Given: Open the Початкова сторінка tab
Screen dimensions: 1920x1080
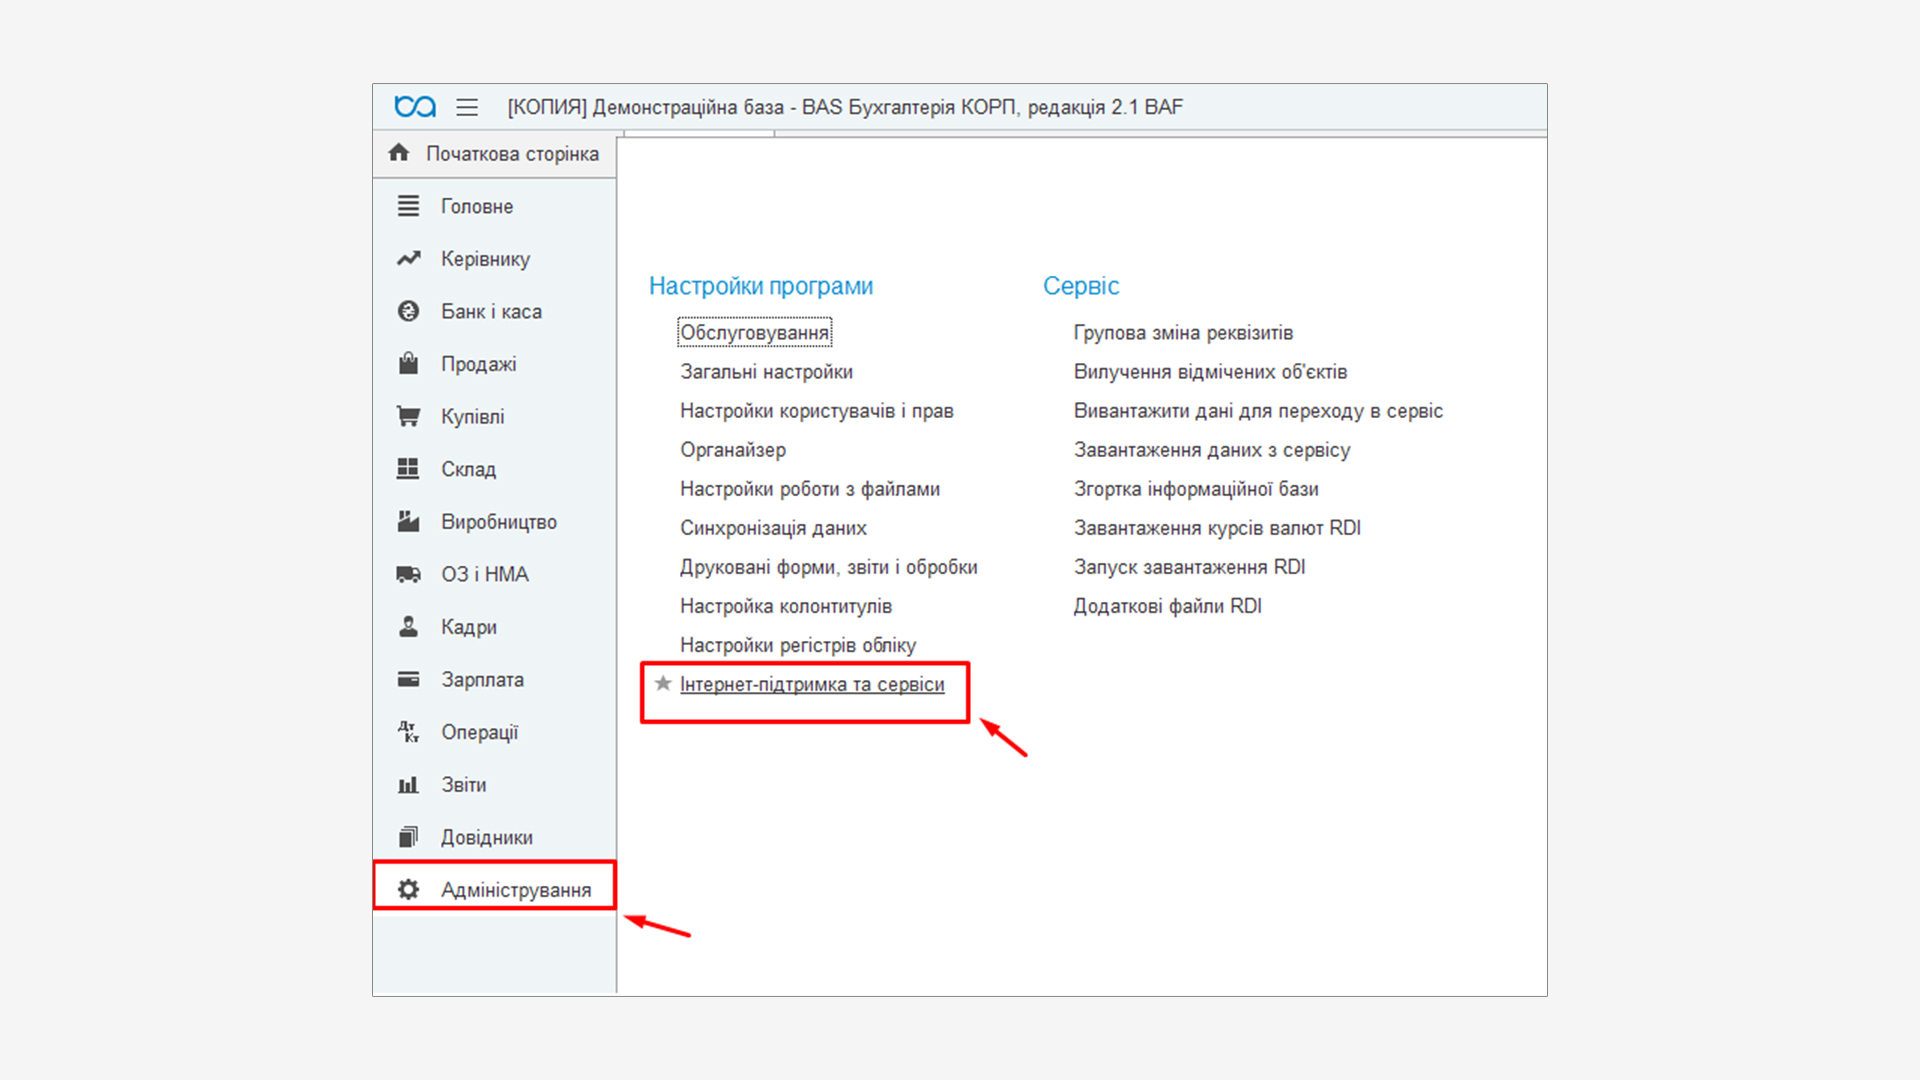Looking at the screenshot, I should pyautogui.click(x=494, y=153).
